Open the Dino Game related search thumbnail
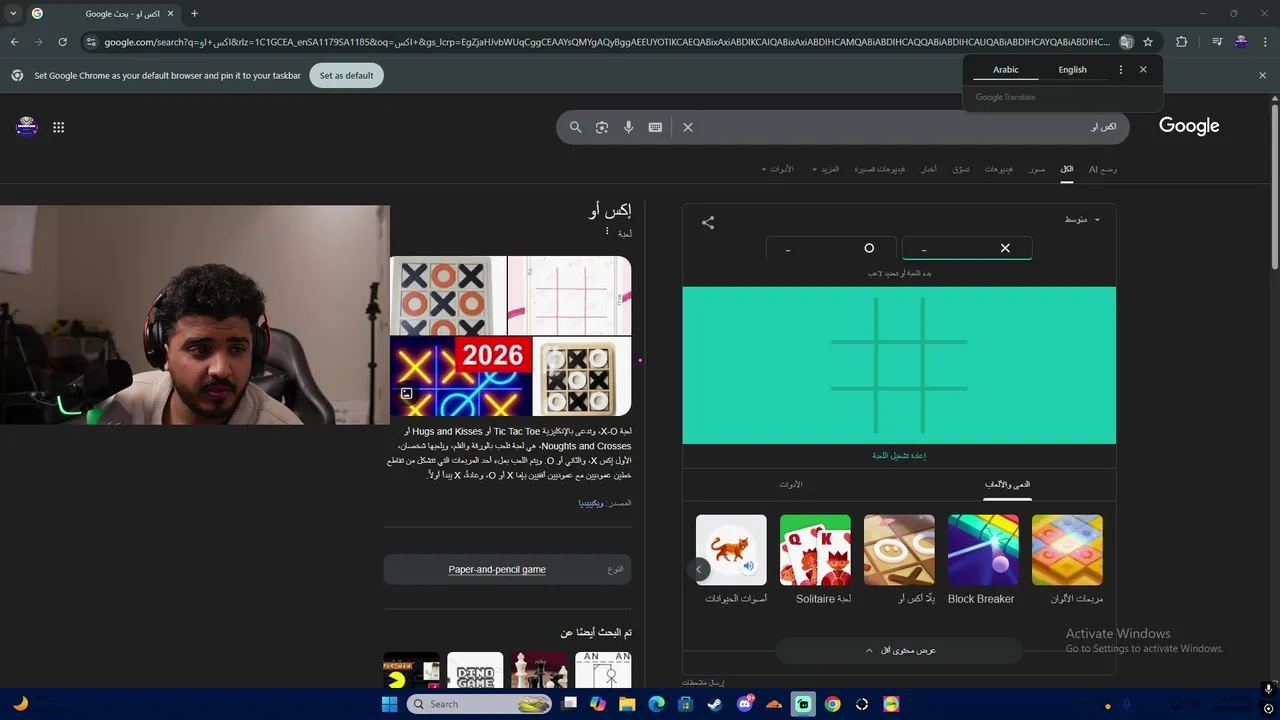Screen dimensions: 1280x720 click(475, 671)
